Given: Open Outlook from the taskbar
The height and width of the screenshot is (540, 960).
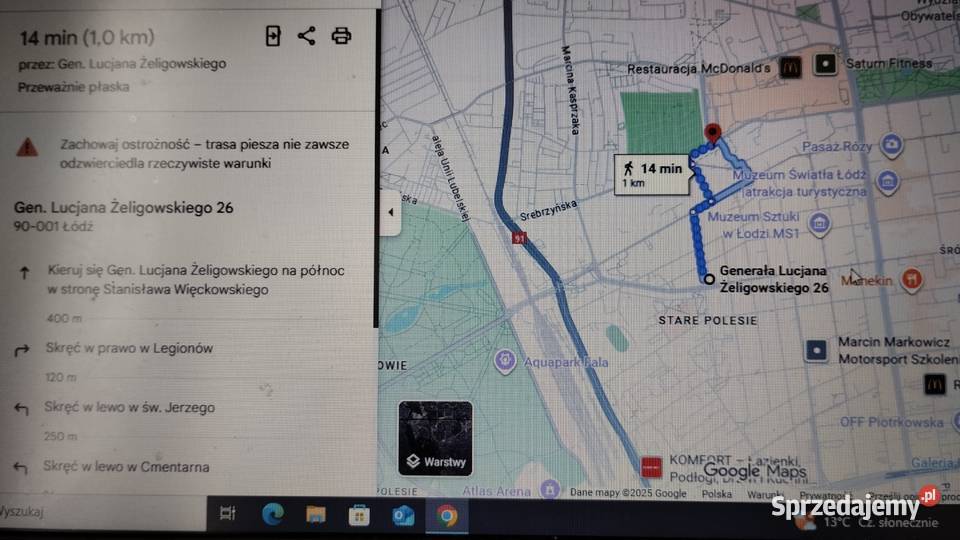Looking at the screenshot, I should 403,516.
